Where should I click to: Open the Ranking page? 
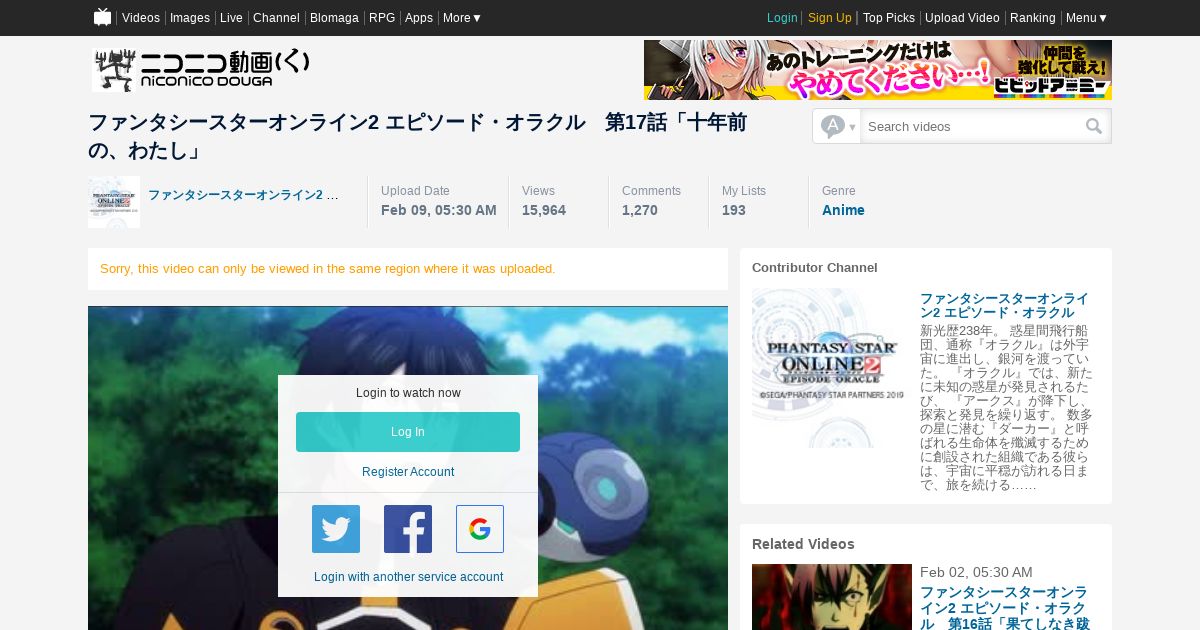point(1033,18)
